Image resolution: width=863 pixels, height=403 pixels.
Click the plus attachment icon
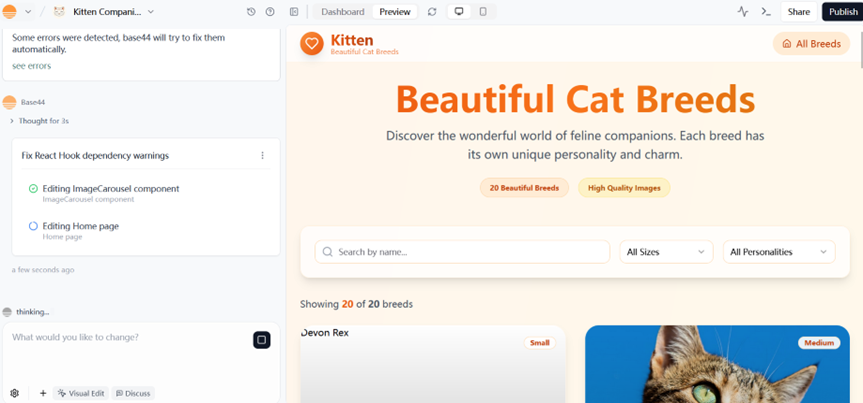[x=43, y=393]
